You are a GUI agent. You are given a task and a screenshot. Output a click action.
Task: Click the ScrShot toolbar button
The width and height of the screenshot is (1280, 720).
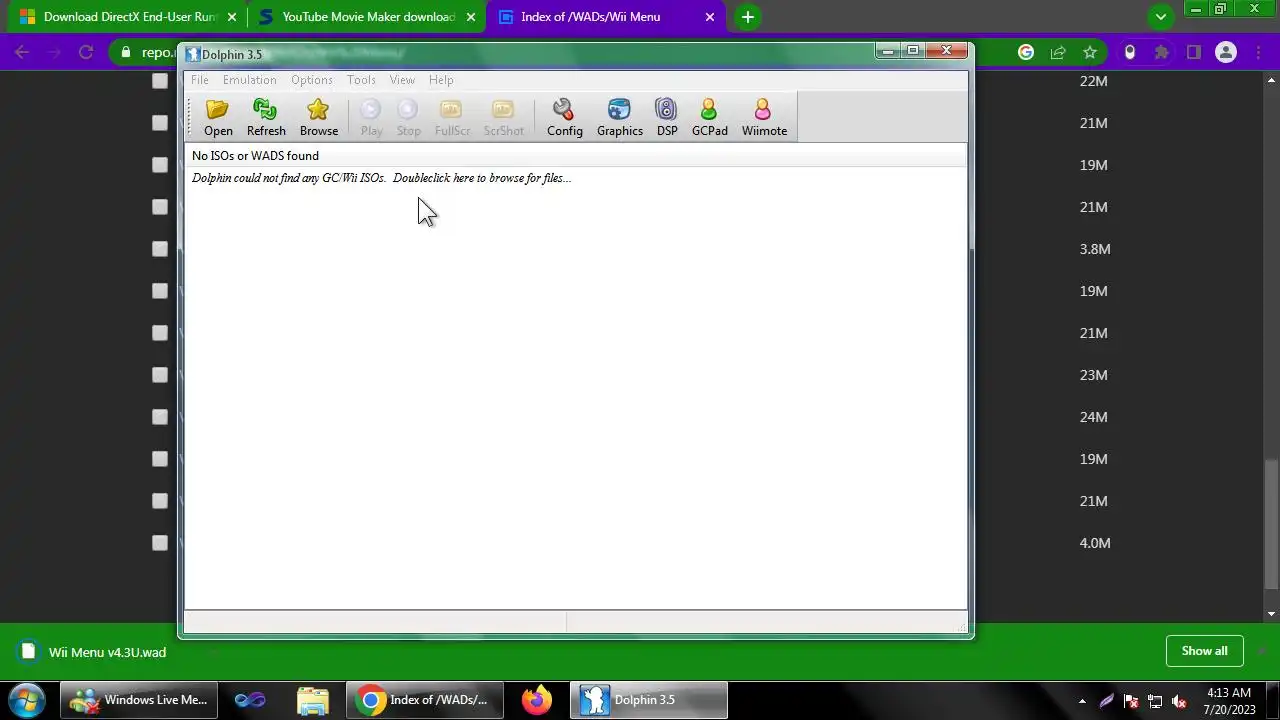click(503, 118)
